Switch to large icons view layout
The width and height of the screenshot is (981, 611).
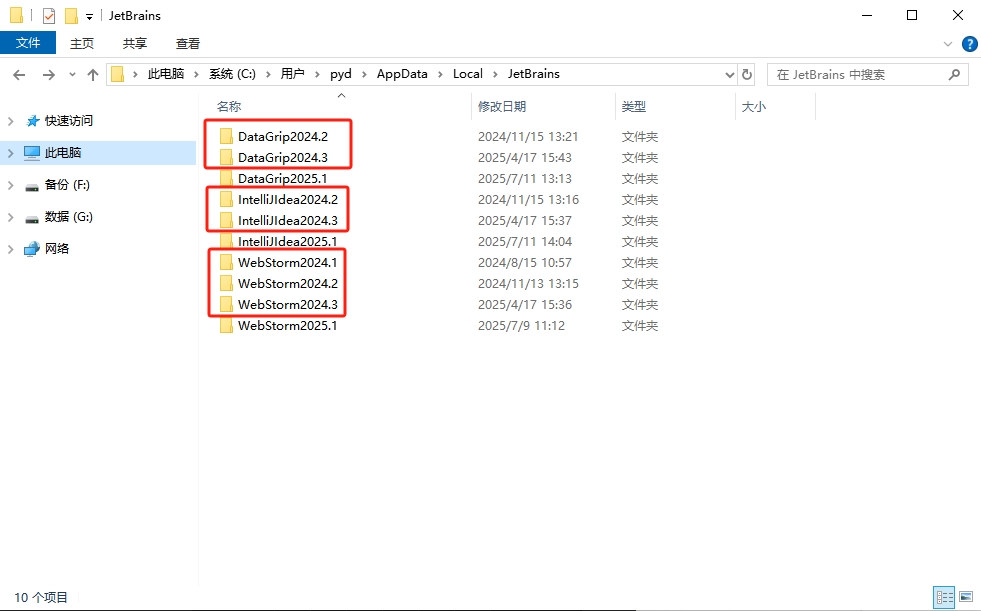966,597
